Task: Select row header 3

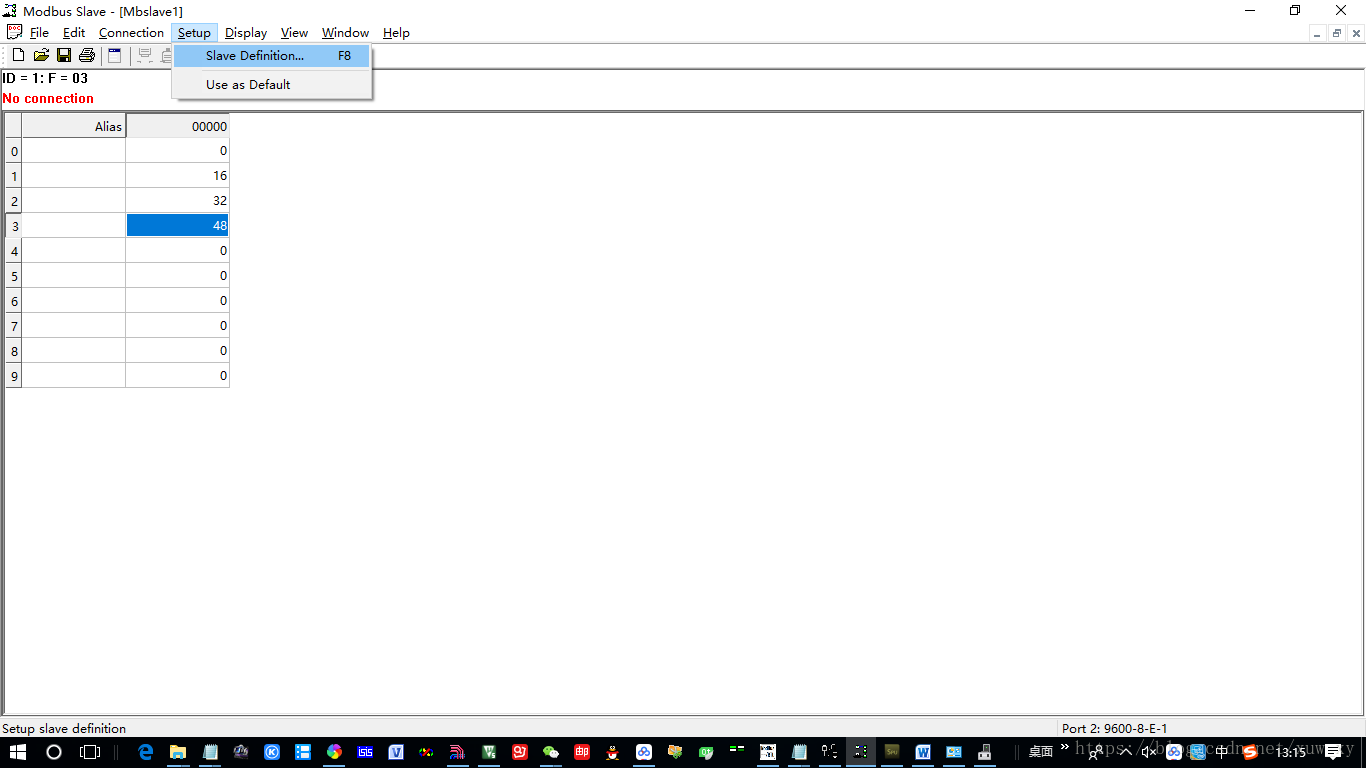Action: tap(14, 226)
